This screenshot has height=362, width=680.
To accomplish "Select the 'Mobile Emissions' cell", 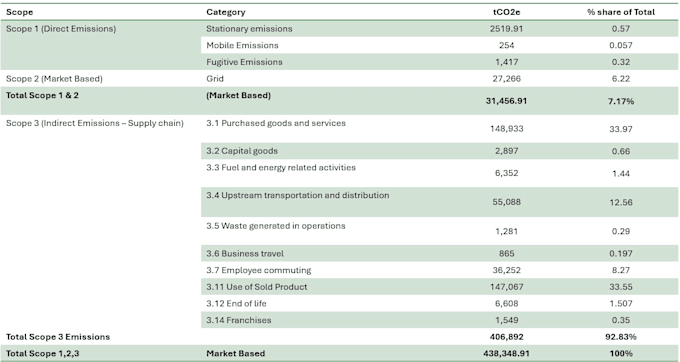I will pos(242,45).
